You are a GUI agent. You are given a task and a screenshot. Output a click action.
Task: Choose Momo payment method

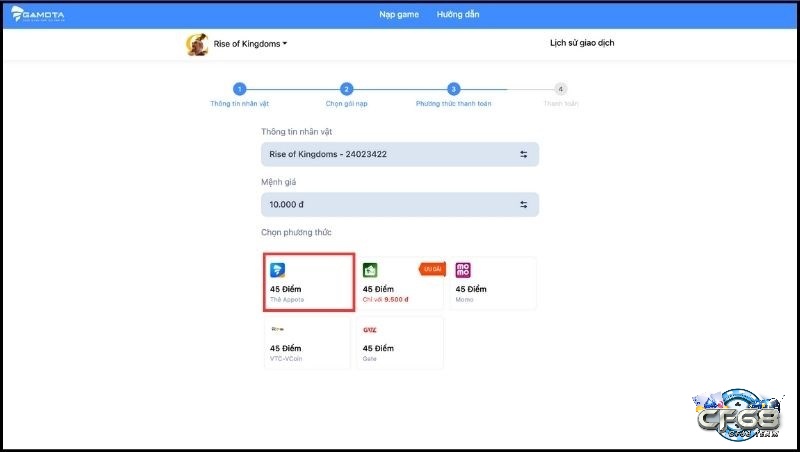pos(493,283)
